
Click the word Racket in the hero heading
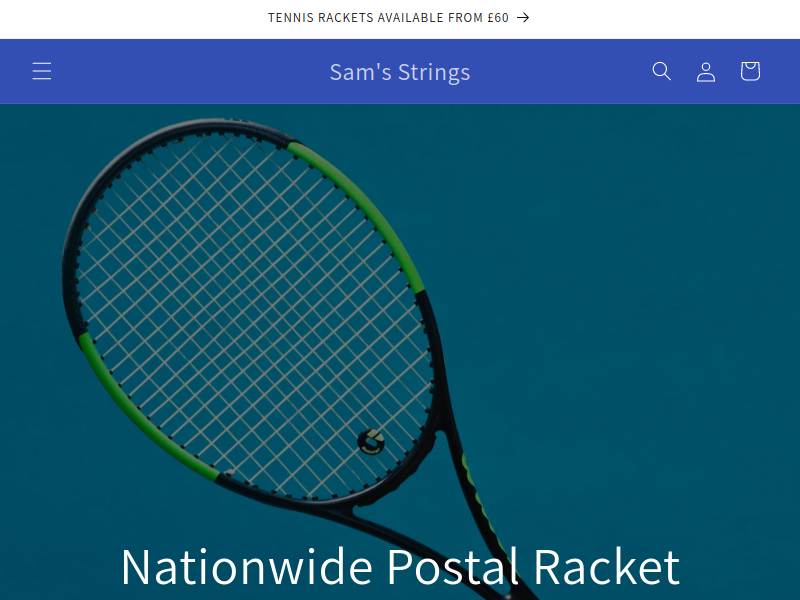[x=607, y=566]
